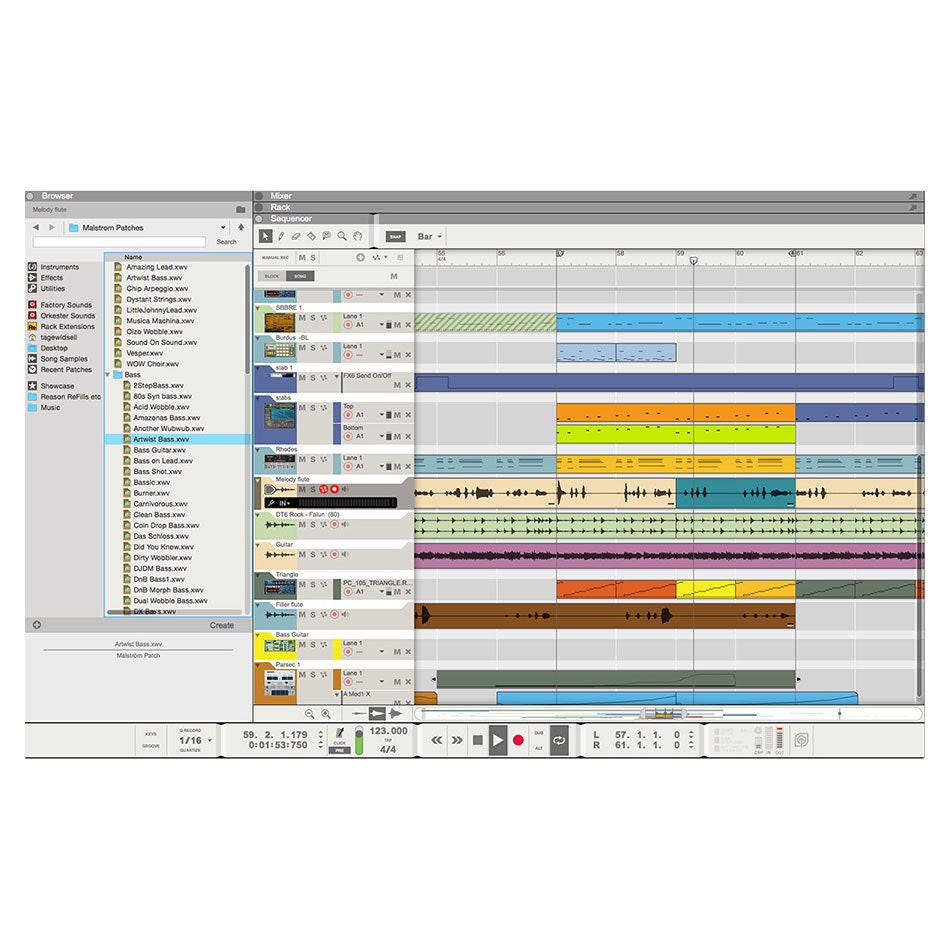Mute the Burdus -BL track
950x950 pixels.
[x=302, y=348]
